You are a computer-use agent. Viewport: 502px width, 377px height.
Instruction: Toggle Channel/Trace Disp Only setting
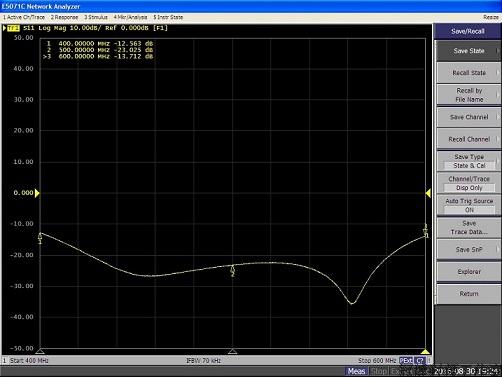click(x=469, y=183)
